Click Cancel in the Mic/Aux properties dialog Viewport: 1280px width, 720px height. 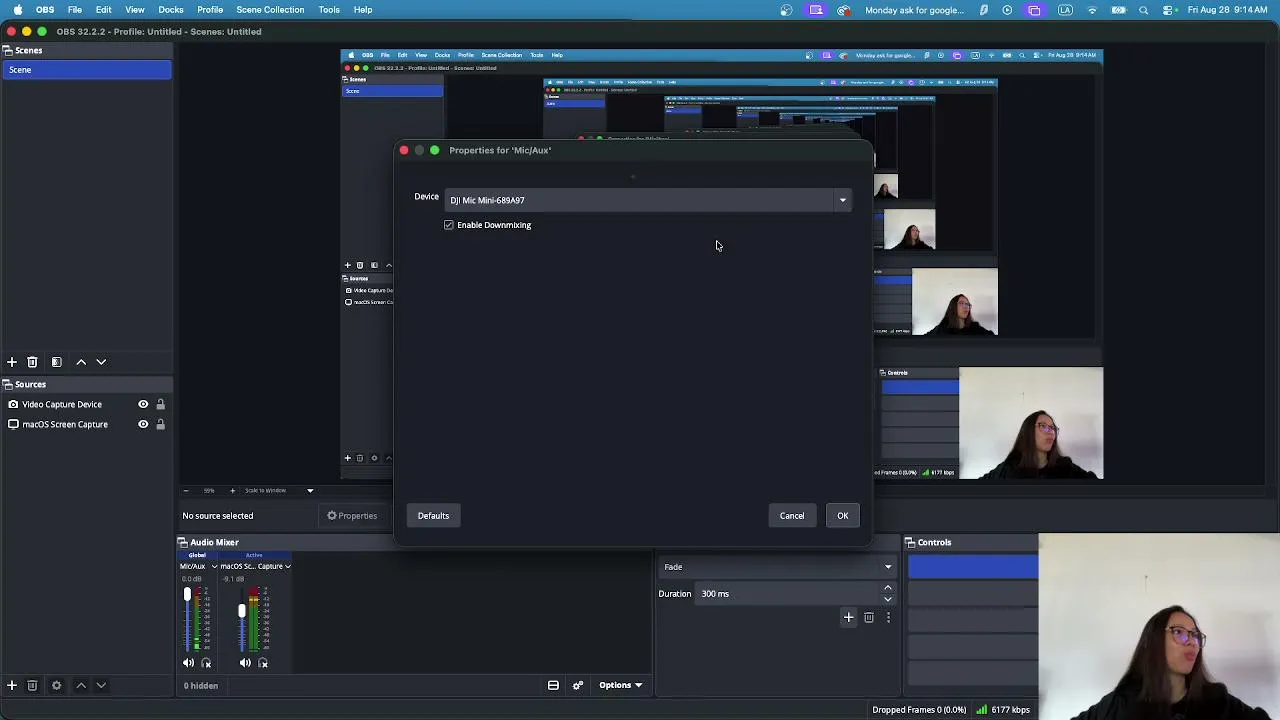click(x=792, y=516)
